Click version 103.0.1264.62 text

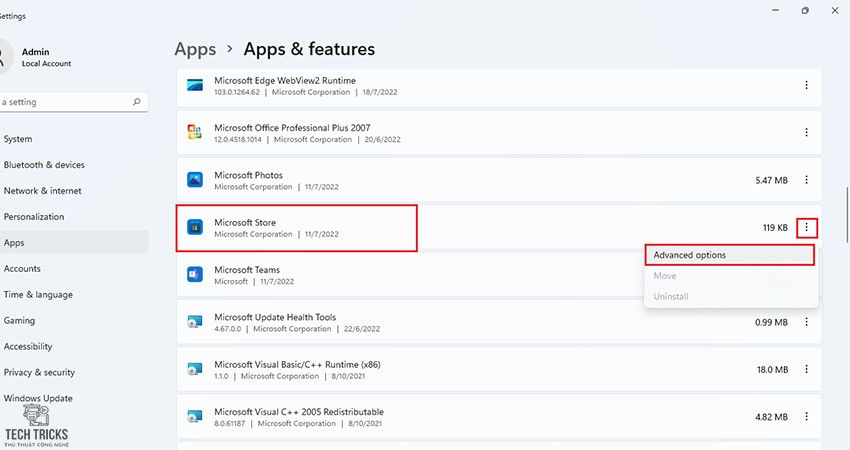[236, 92]
